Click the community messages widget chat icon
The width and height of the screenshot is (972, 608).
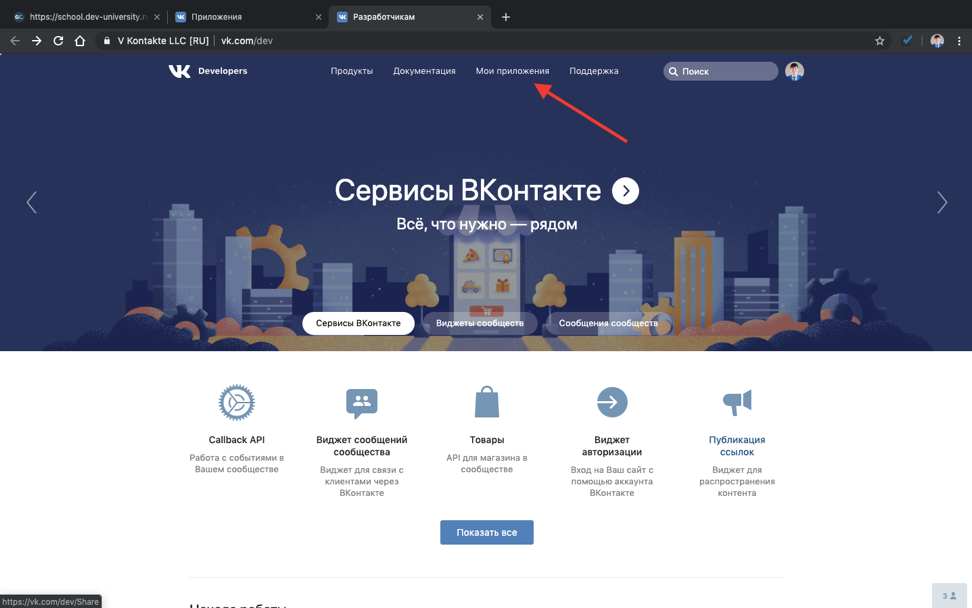361,403
